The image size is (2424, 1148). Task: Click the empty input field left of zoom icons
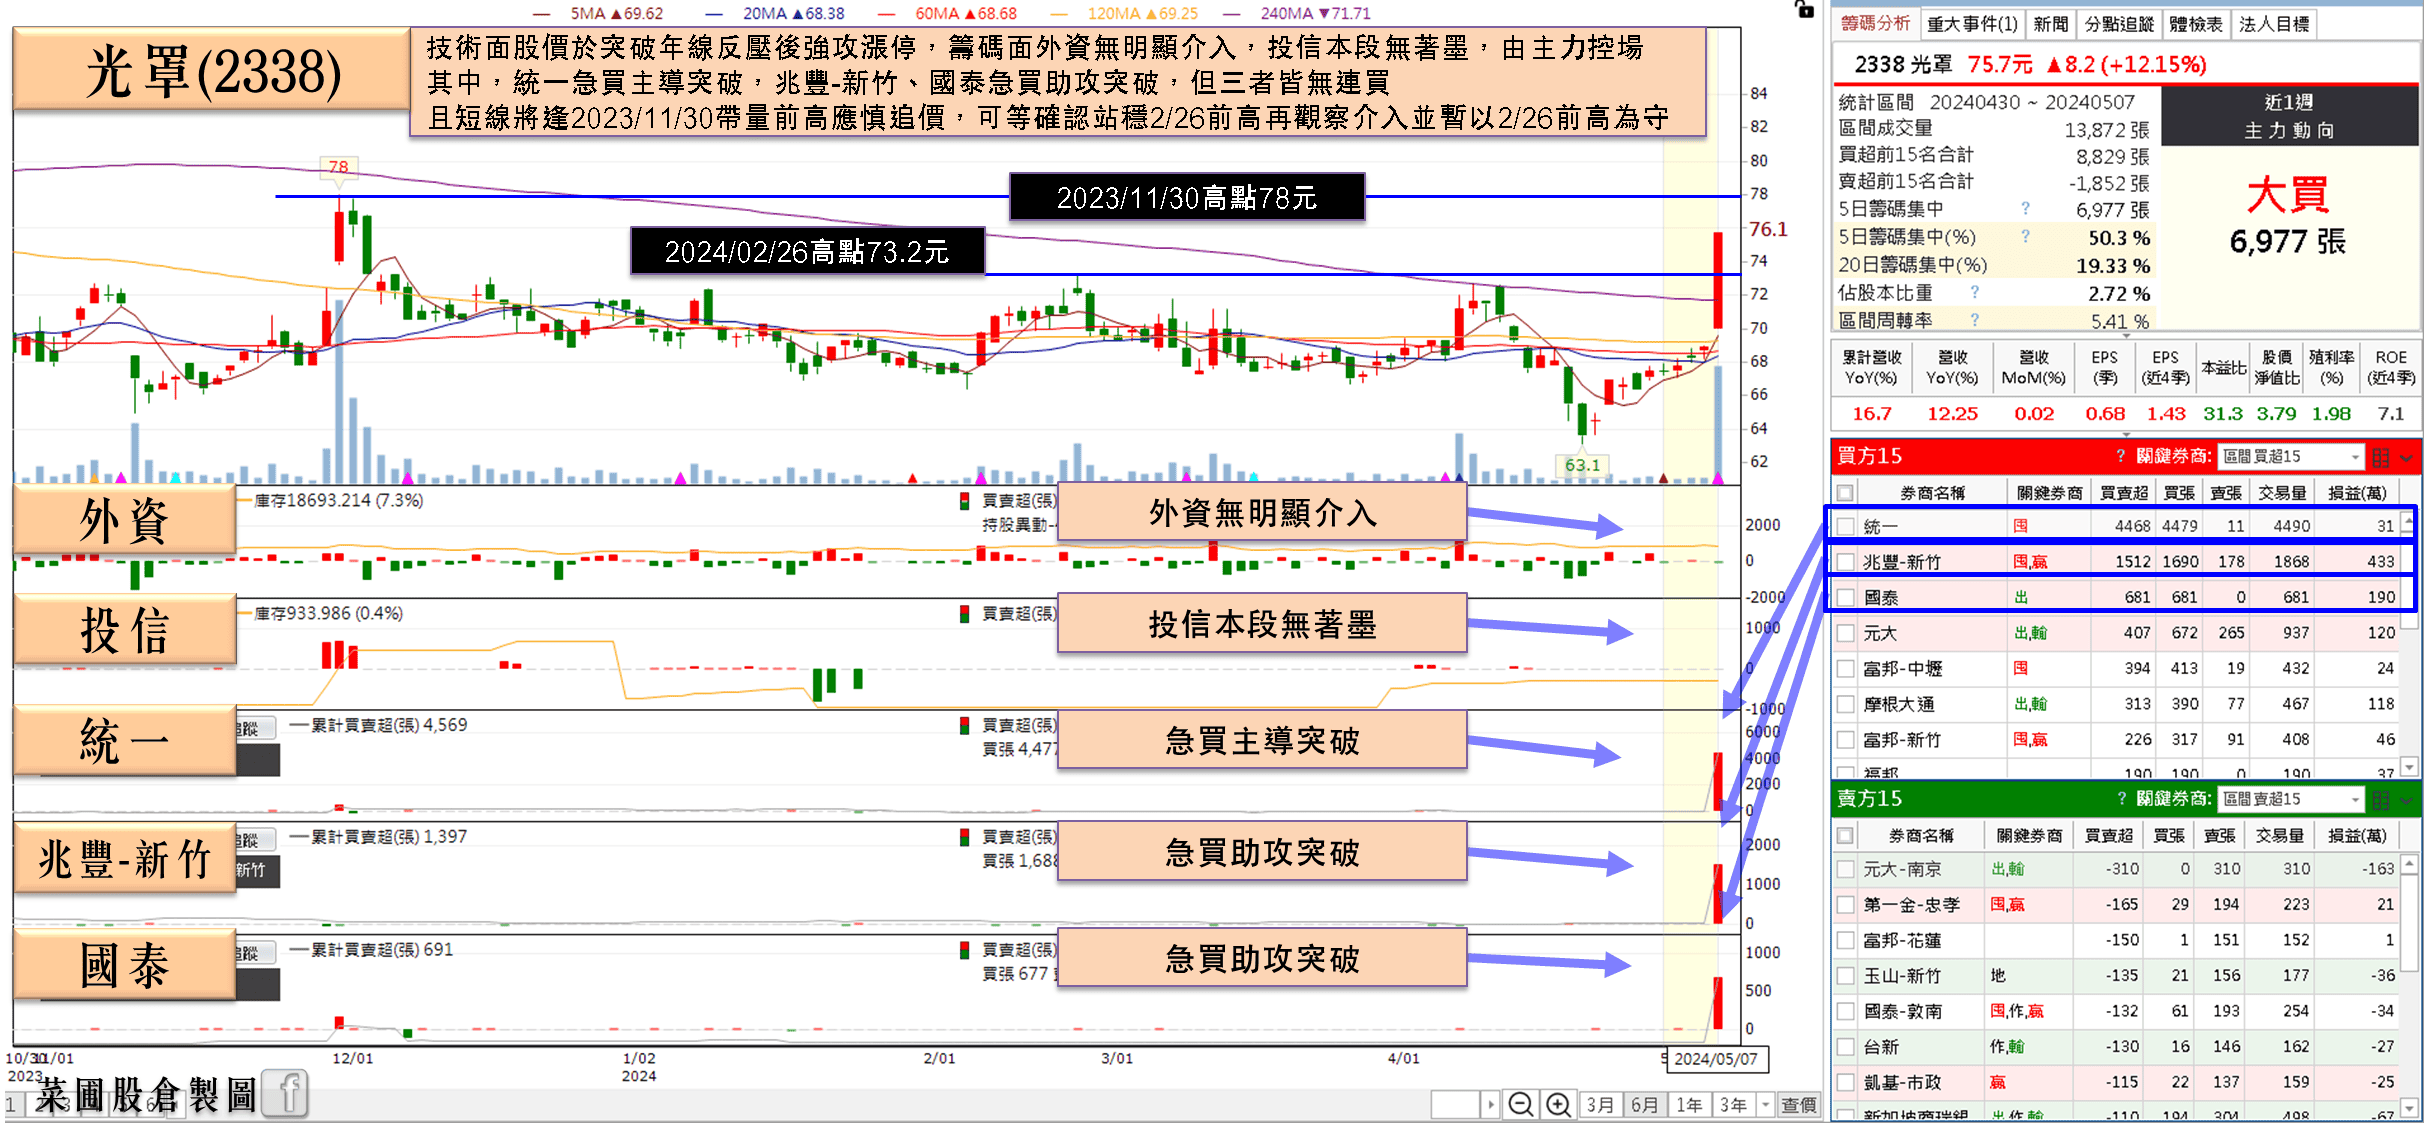click(x=1455, y=1105)
